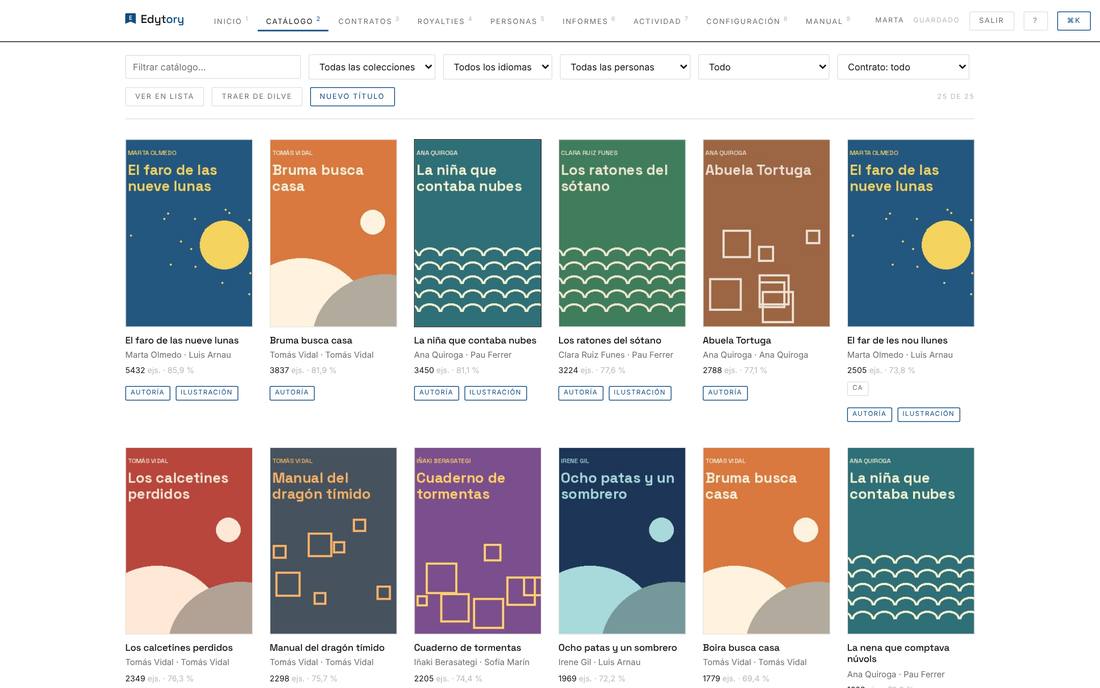The height and width of the screenshot is (688, 1100).
Task: Click the Ilustración tag under 'Los ratones del sótano'
Action: [640, 393]
